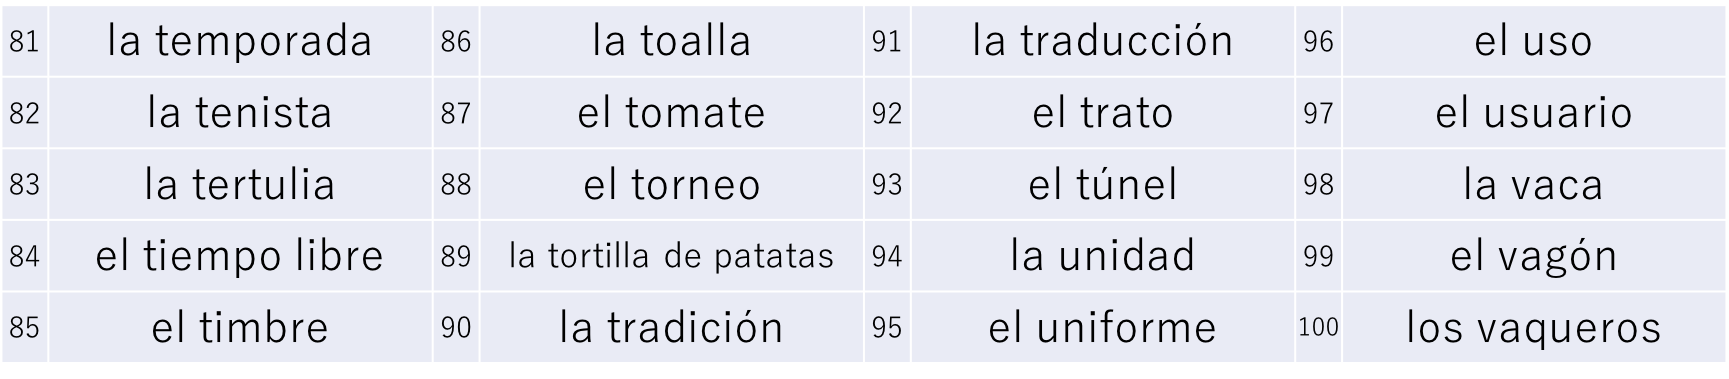Viewport: 1729px width, 379px height.
Task: Select the "el usuario" cell
Action: [1534, 113]
